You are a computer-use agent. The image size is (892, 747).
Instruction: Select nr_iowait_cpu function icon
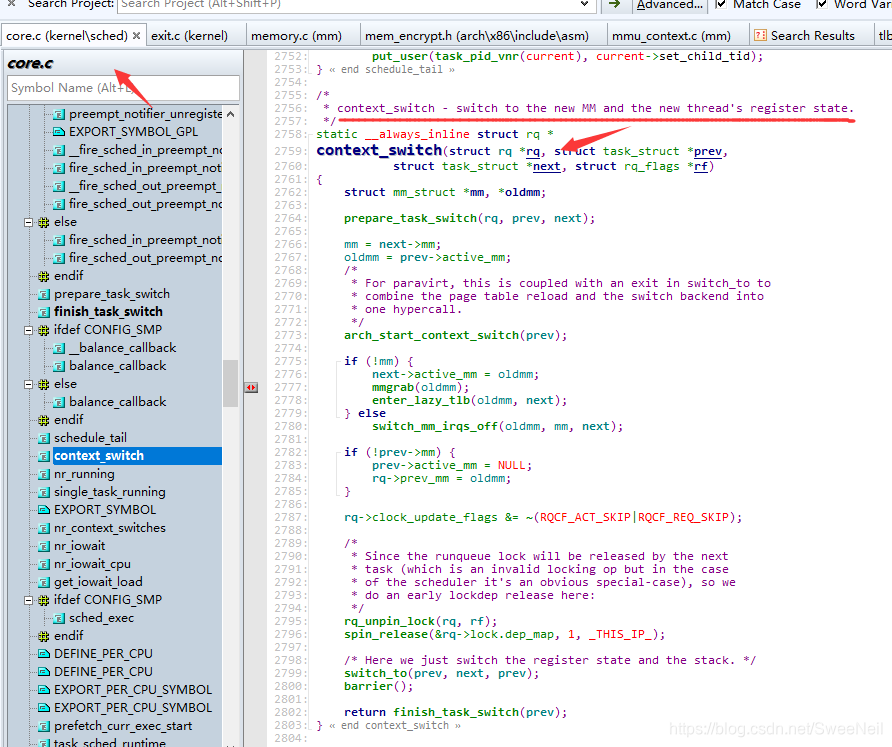click(43, 565)
